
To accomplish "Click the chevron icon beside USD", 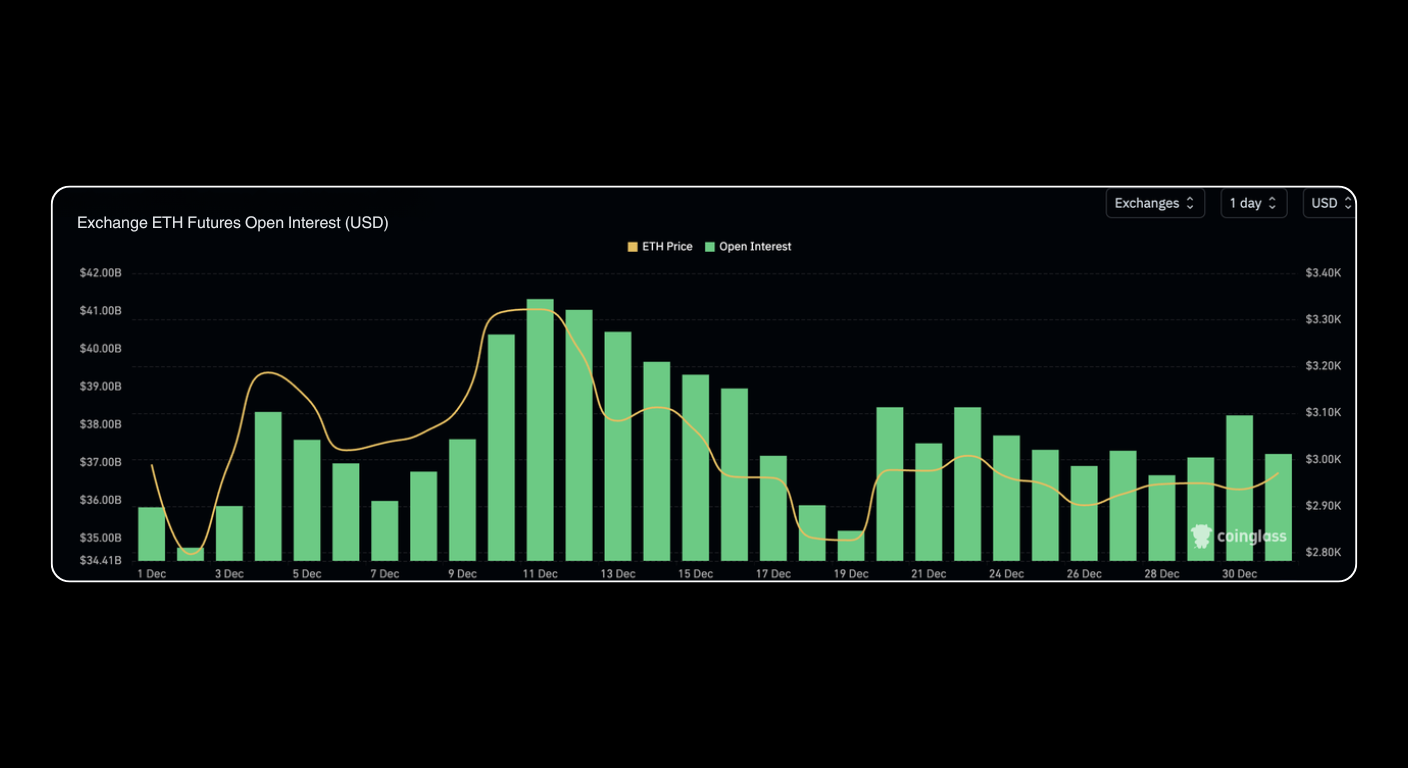I will (1348, 203).
